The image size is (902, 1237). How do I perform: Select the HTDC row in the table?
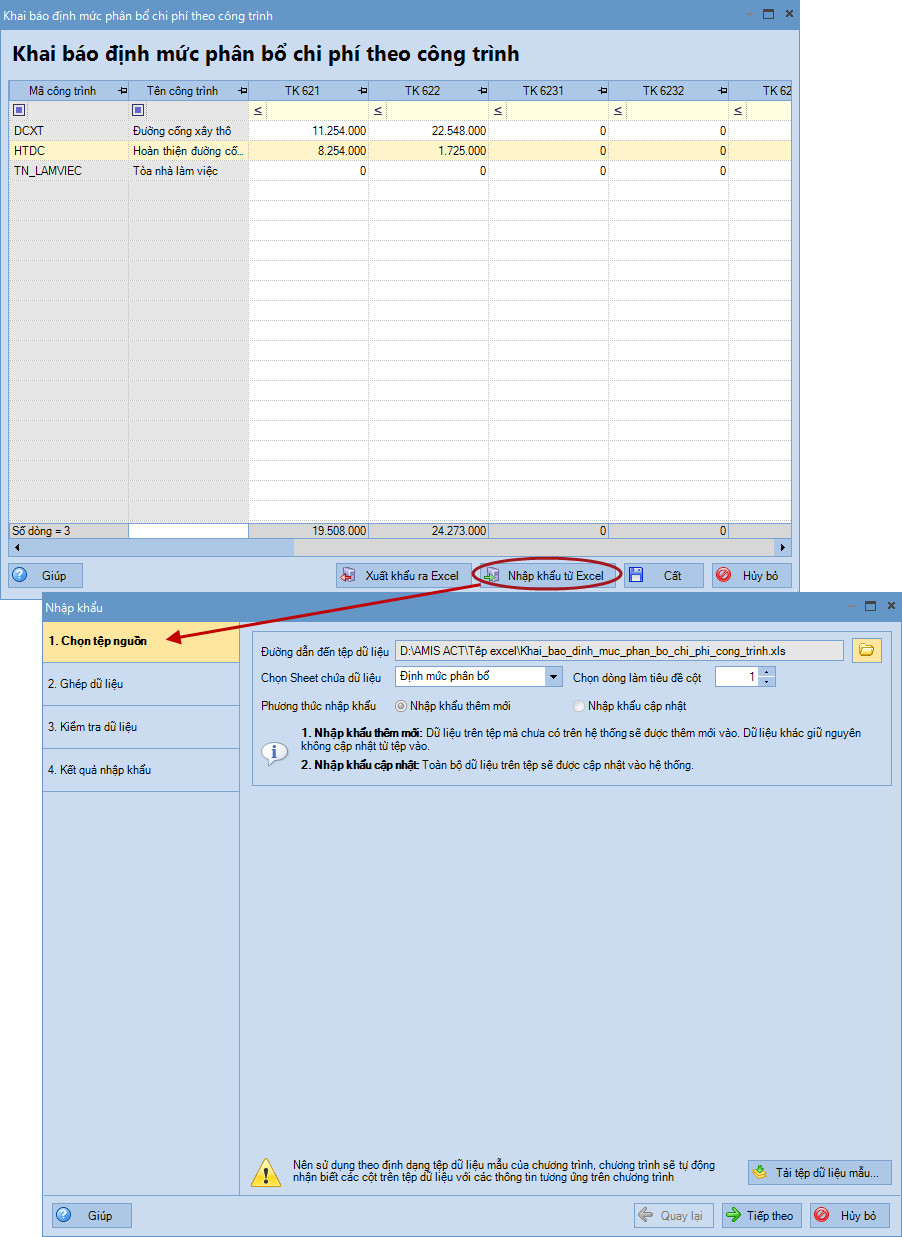point(68,151)
